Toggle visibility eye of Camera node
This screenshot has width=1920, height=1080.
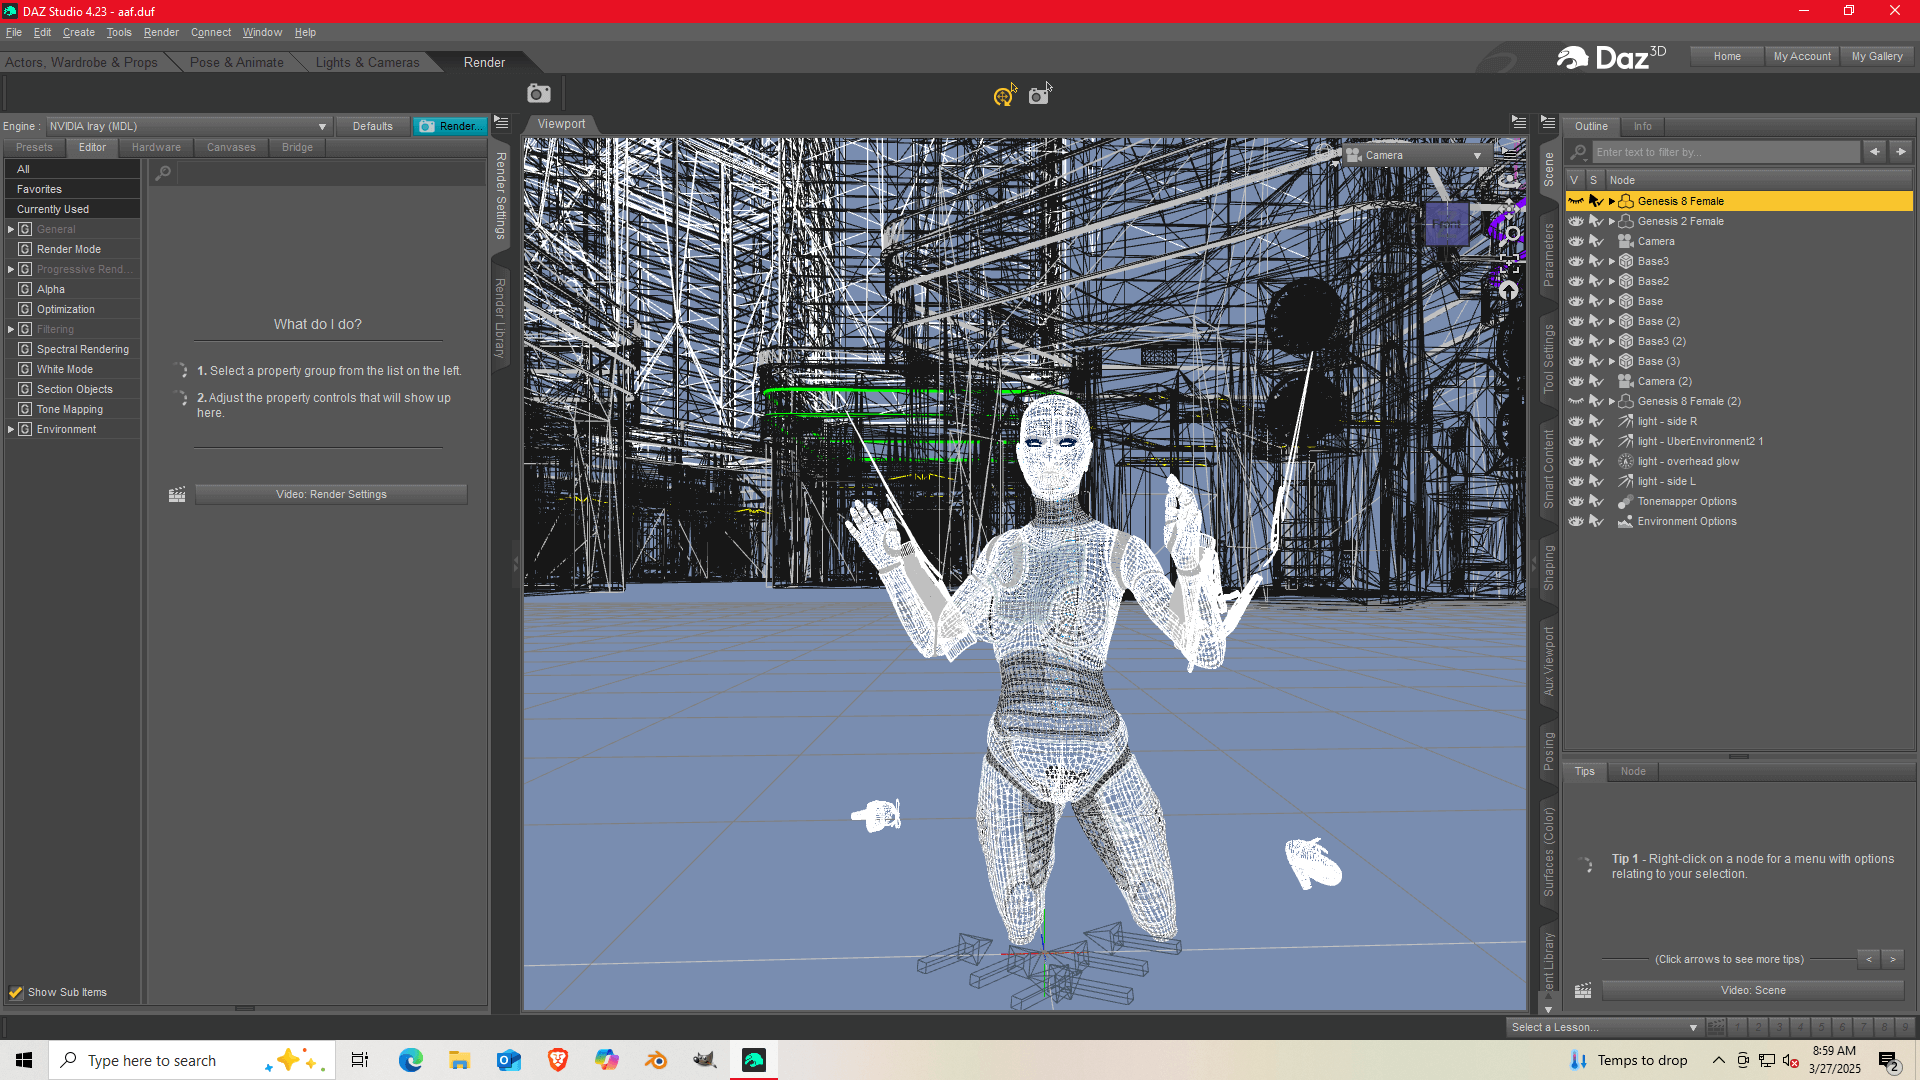(x=1576, y=241)
